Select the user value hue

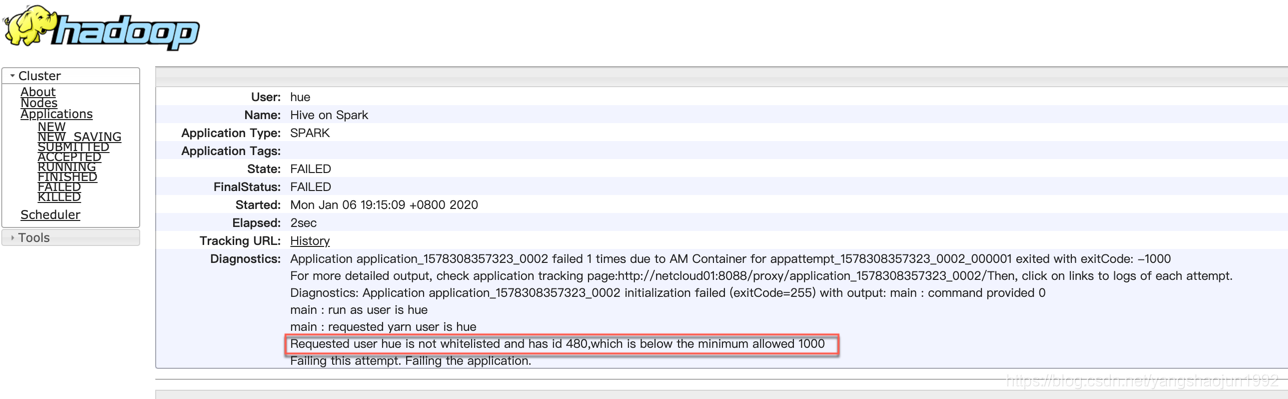click(x=300, y=97)
